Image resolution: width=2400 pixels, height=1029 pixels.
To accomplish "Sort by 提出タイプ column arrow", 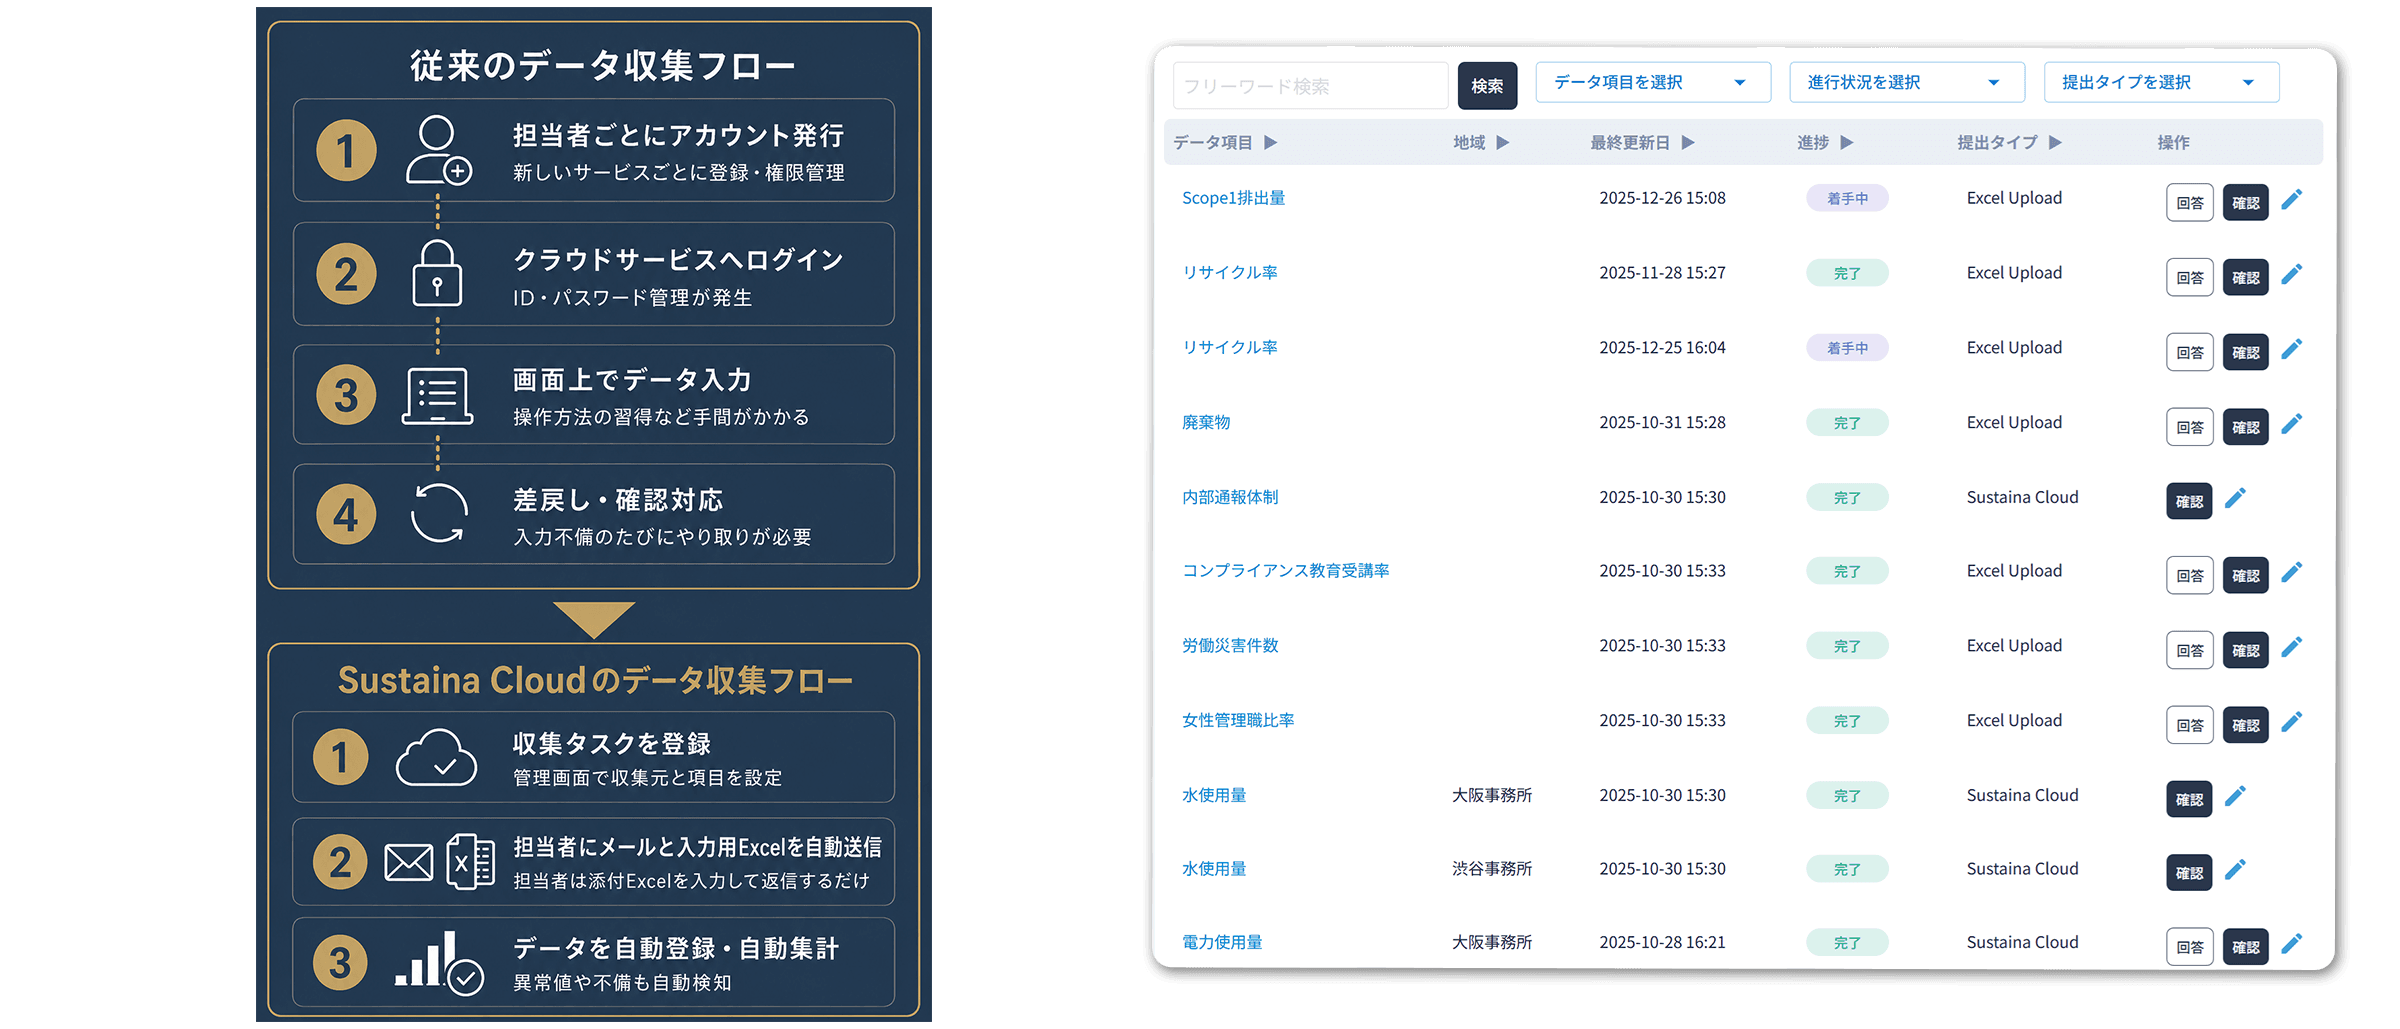I will pyautogui.click(x=2055, y=142).
